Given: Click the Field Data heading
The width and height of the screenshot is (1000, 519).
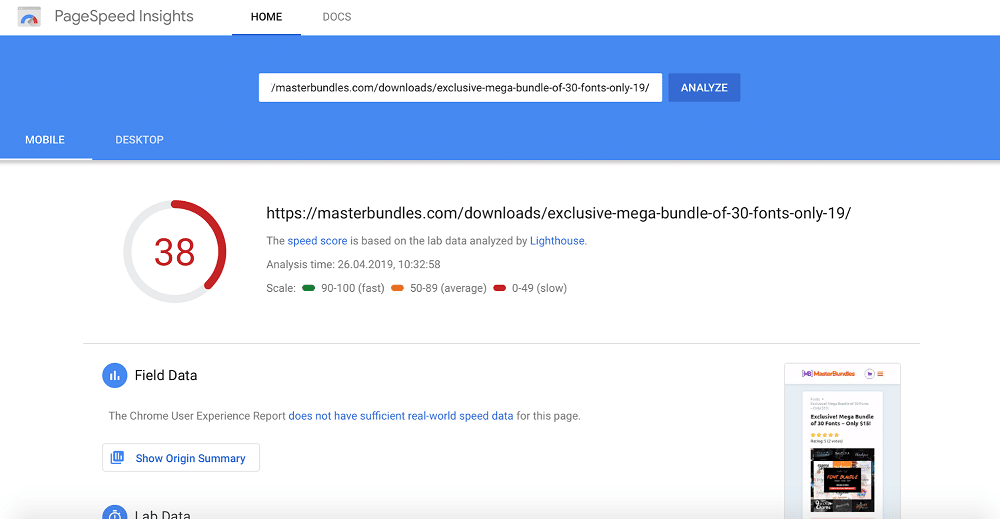Looking at the screenshot, I should pyautogui.click(x=166, y=376).
